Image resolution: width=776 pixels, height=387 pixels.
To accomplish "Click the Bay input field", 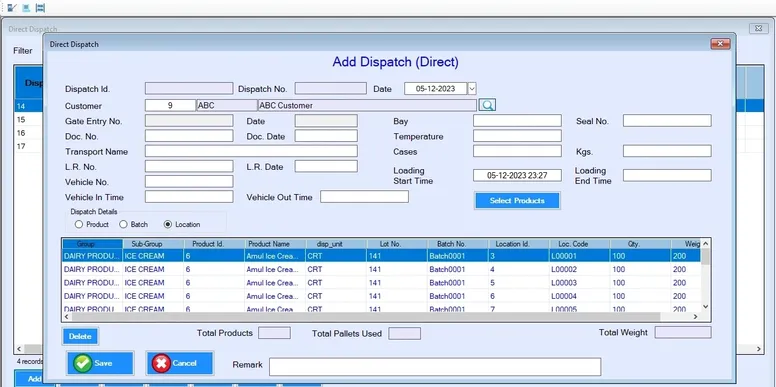I will (x=517, y=121).
